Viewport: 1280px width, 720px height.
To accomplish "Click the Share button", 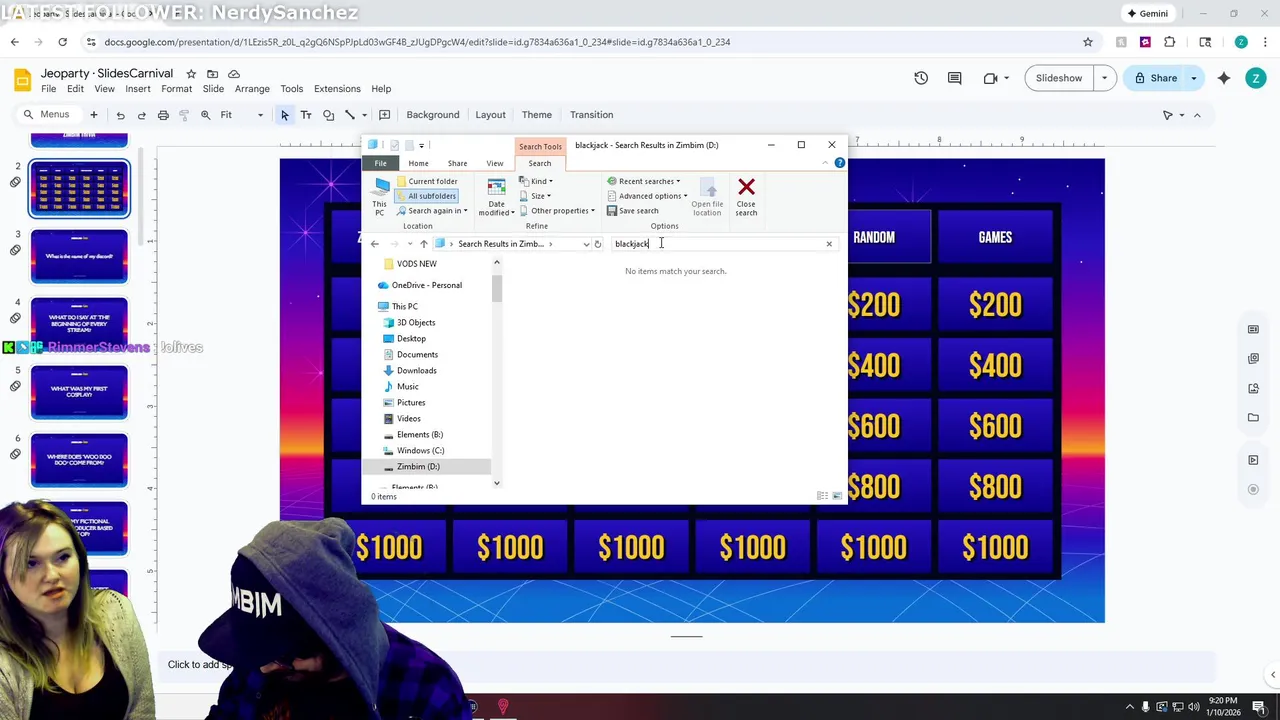I will point(1154,78).
